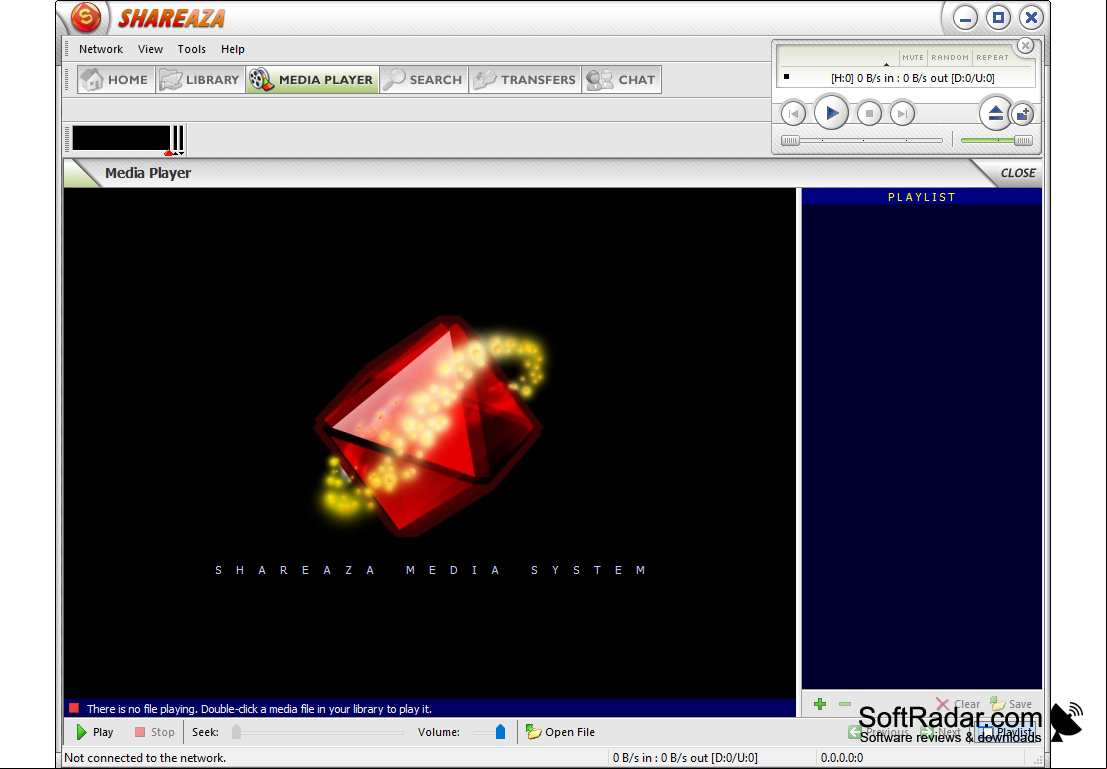This screenshot has width=1107, height=769.
Task: Click Play in the bottom control bar
Action: click(x=95, y=732)
